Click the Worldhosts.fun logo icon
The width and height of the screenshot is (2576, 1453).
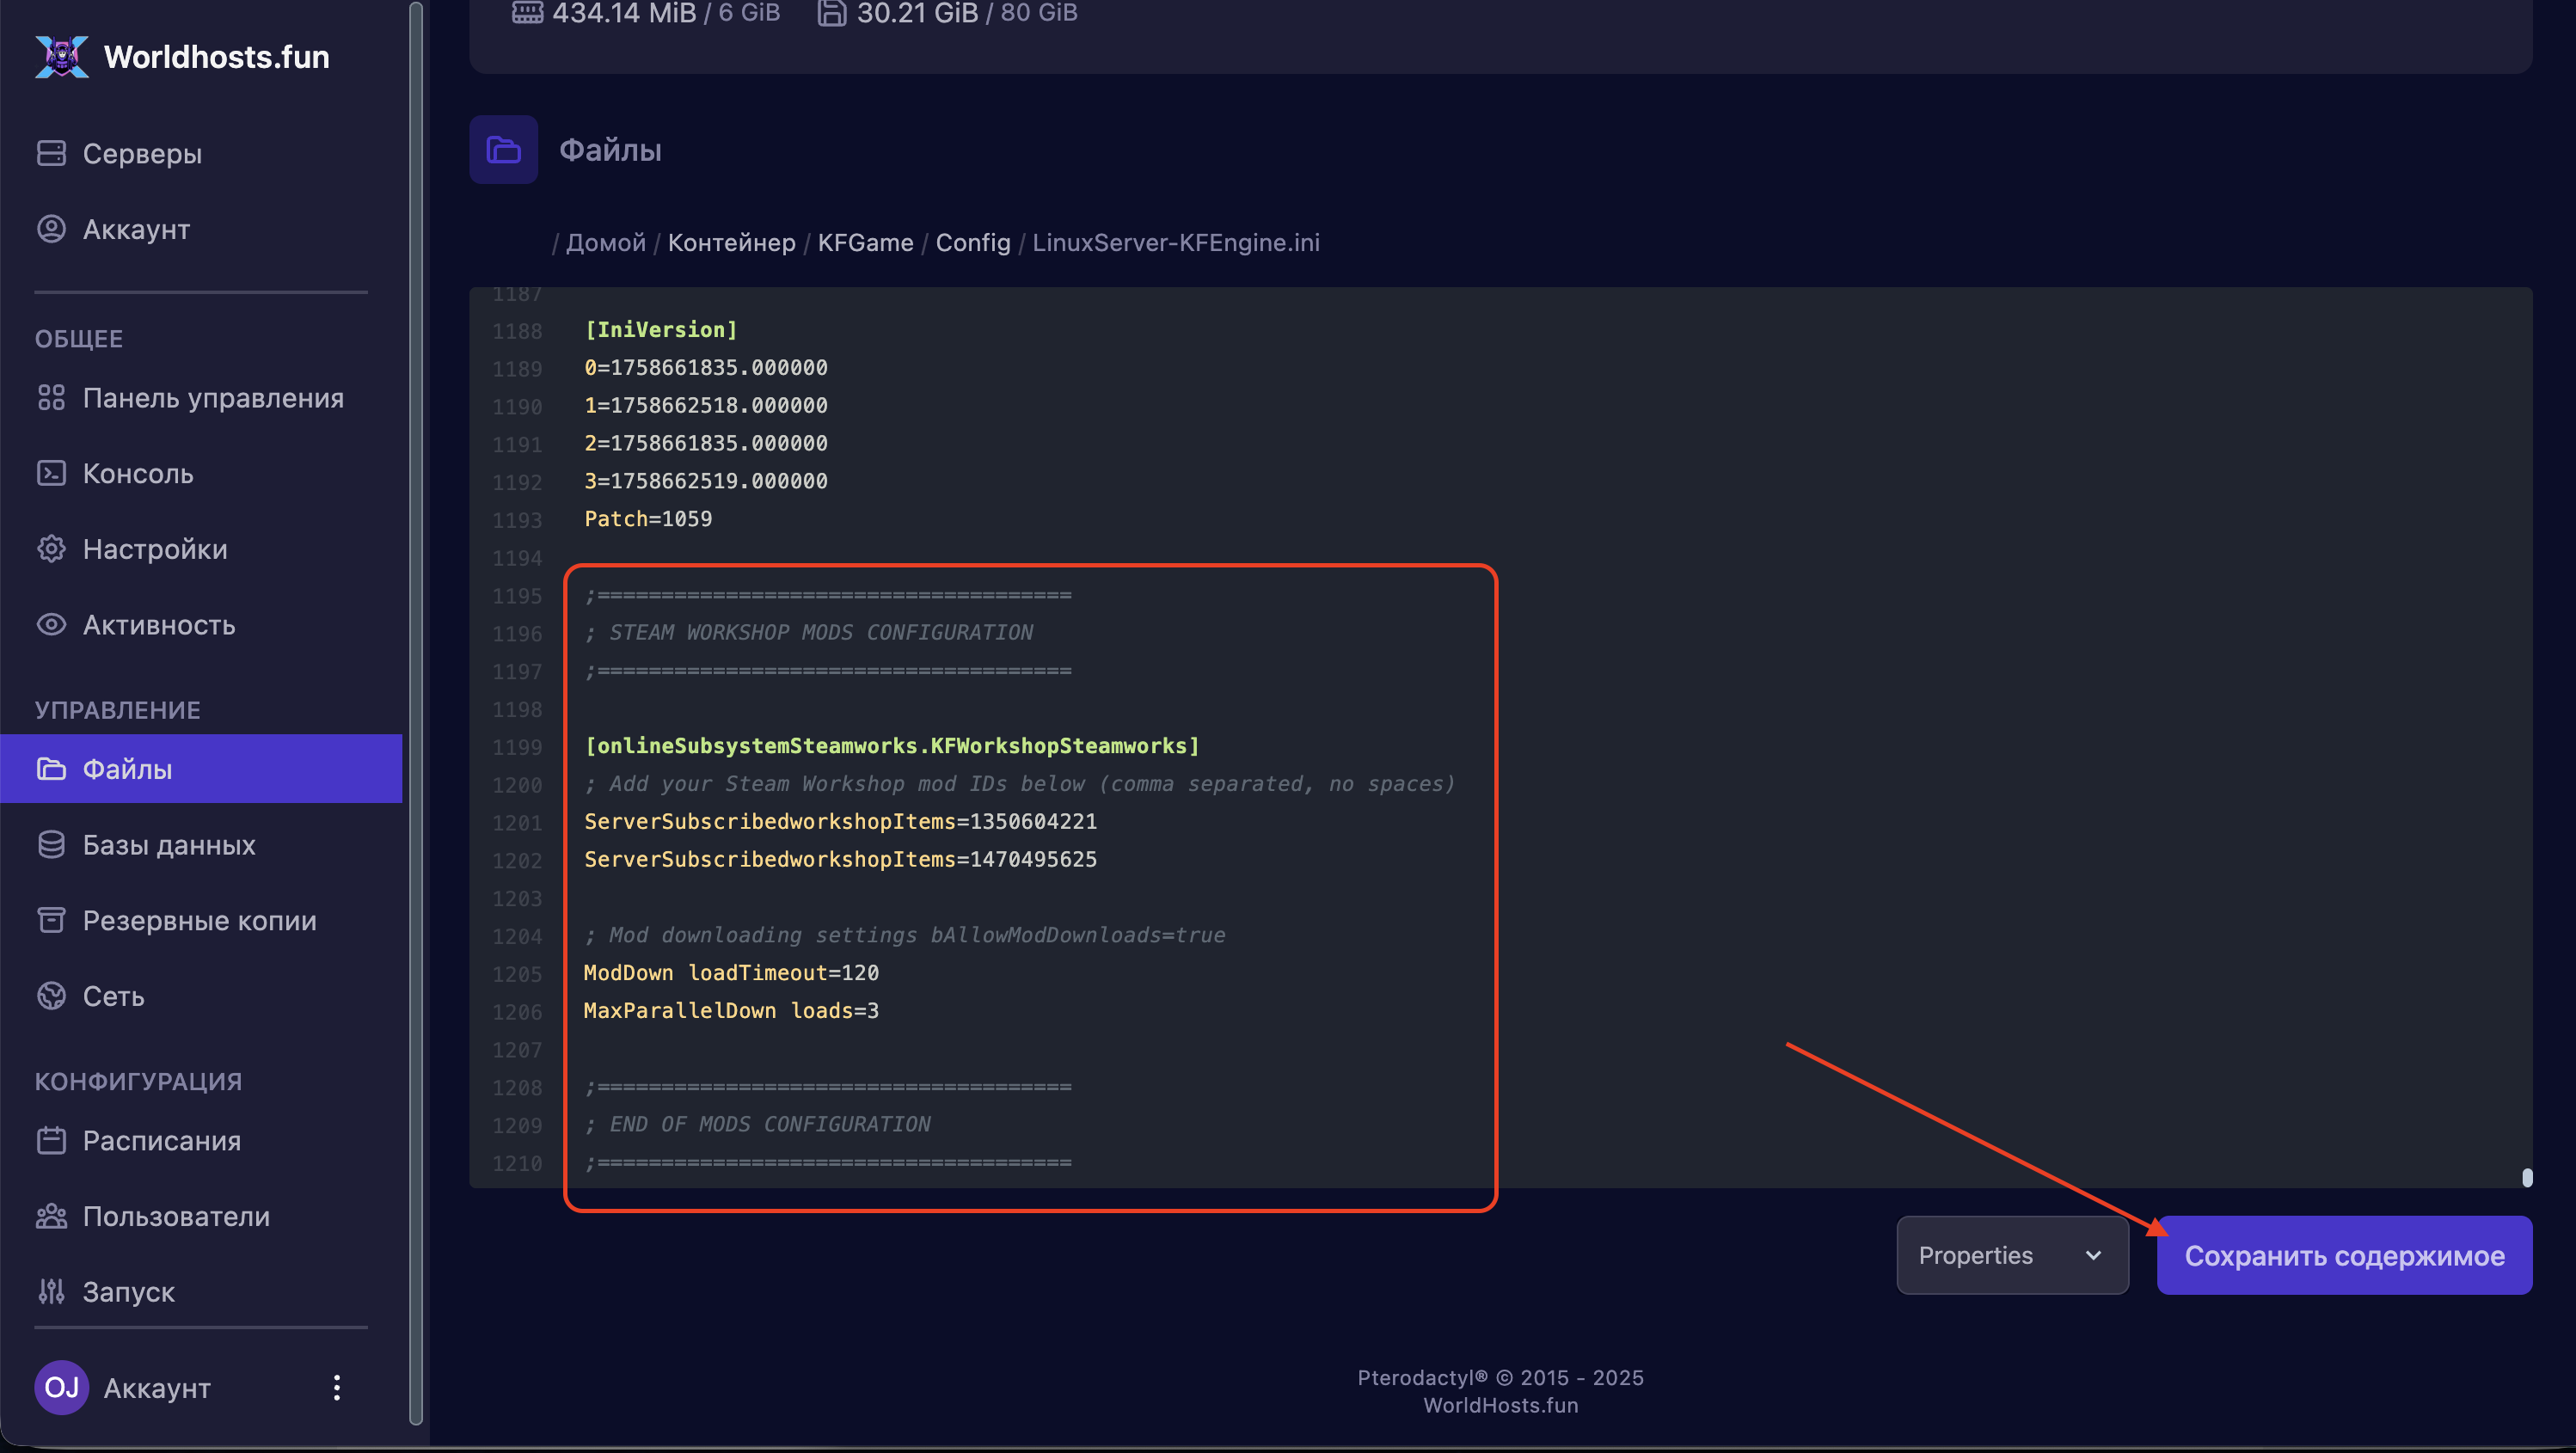[62, 56]
